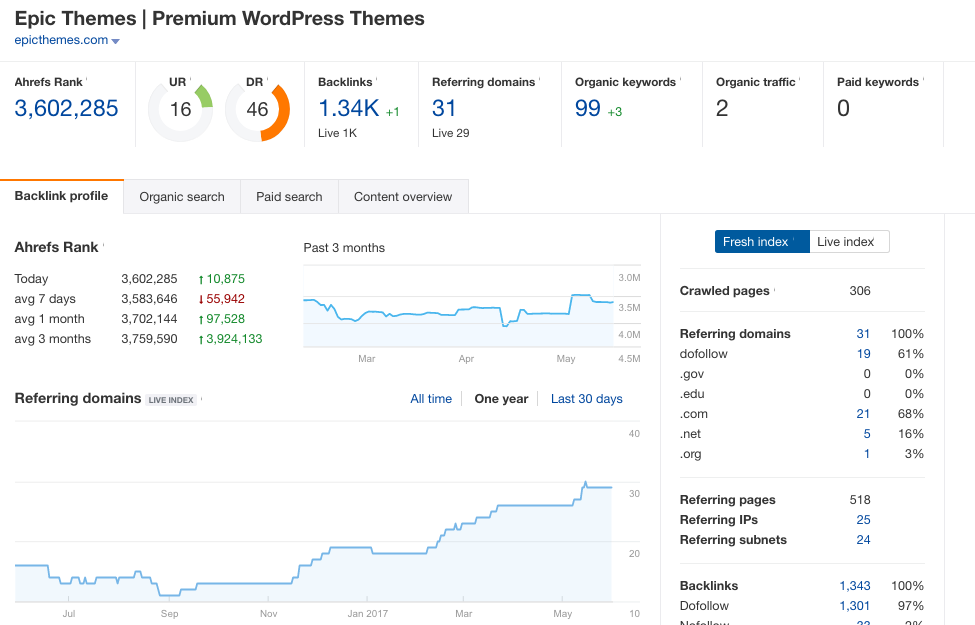Click info icon beside Organic keywords label

(x=680, y=80)
